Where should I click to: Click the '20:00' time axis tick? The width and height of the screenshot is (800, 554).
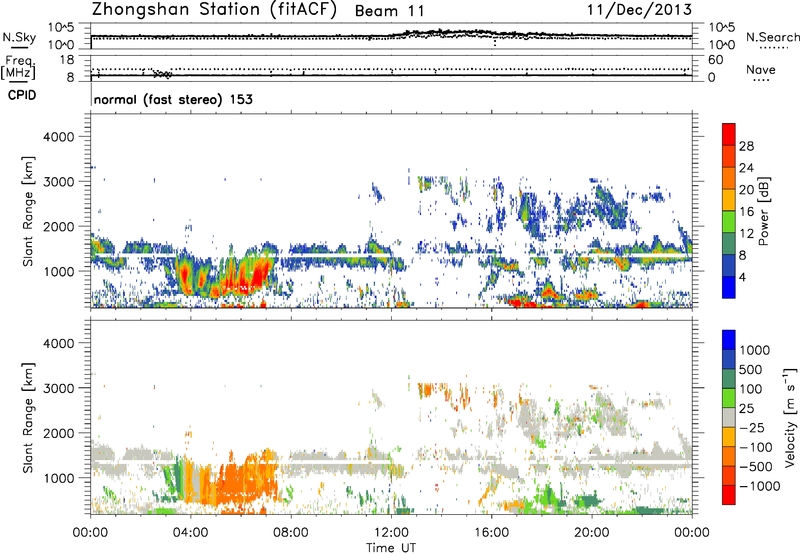point(591,533)
